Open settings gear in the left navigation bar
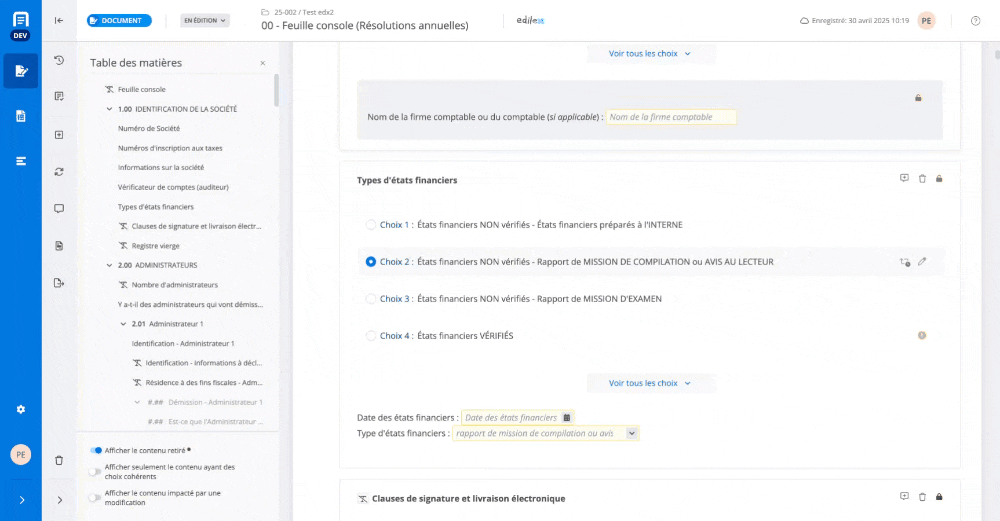Image resolution: width=1000 pixels, height=521 pixels. [x=21, y=409]
